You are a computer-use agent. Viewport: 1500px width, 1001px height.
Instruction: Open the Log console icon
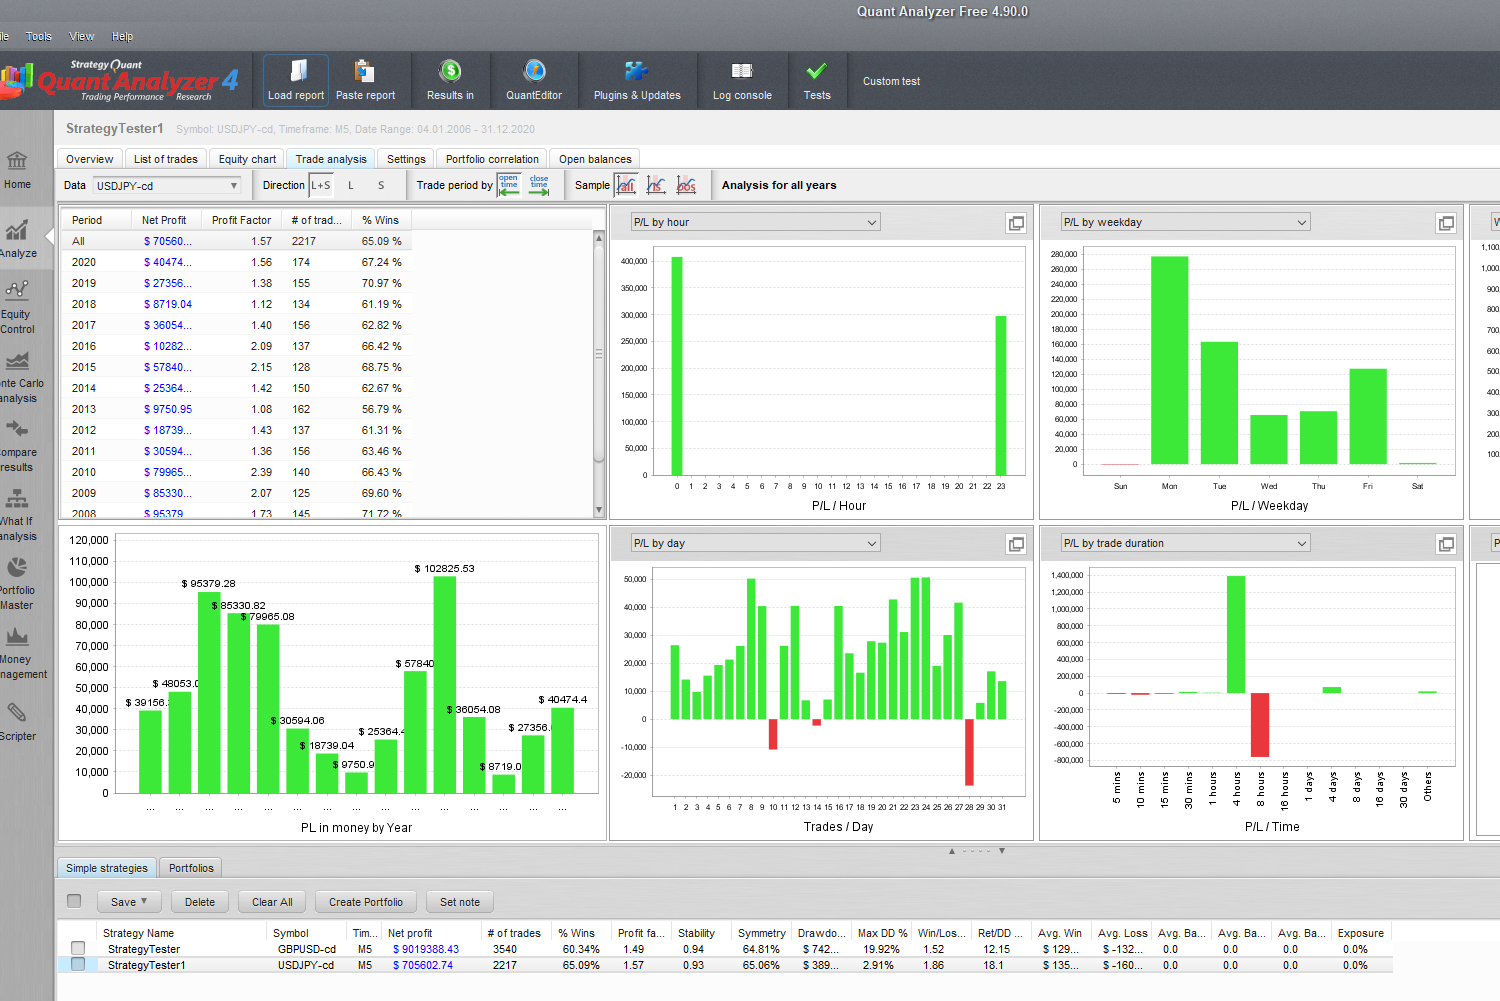[741, 72]
